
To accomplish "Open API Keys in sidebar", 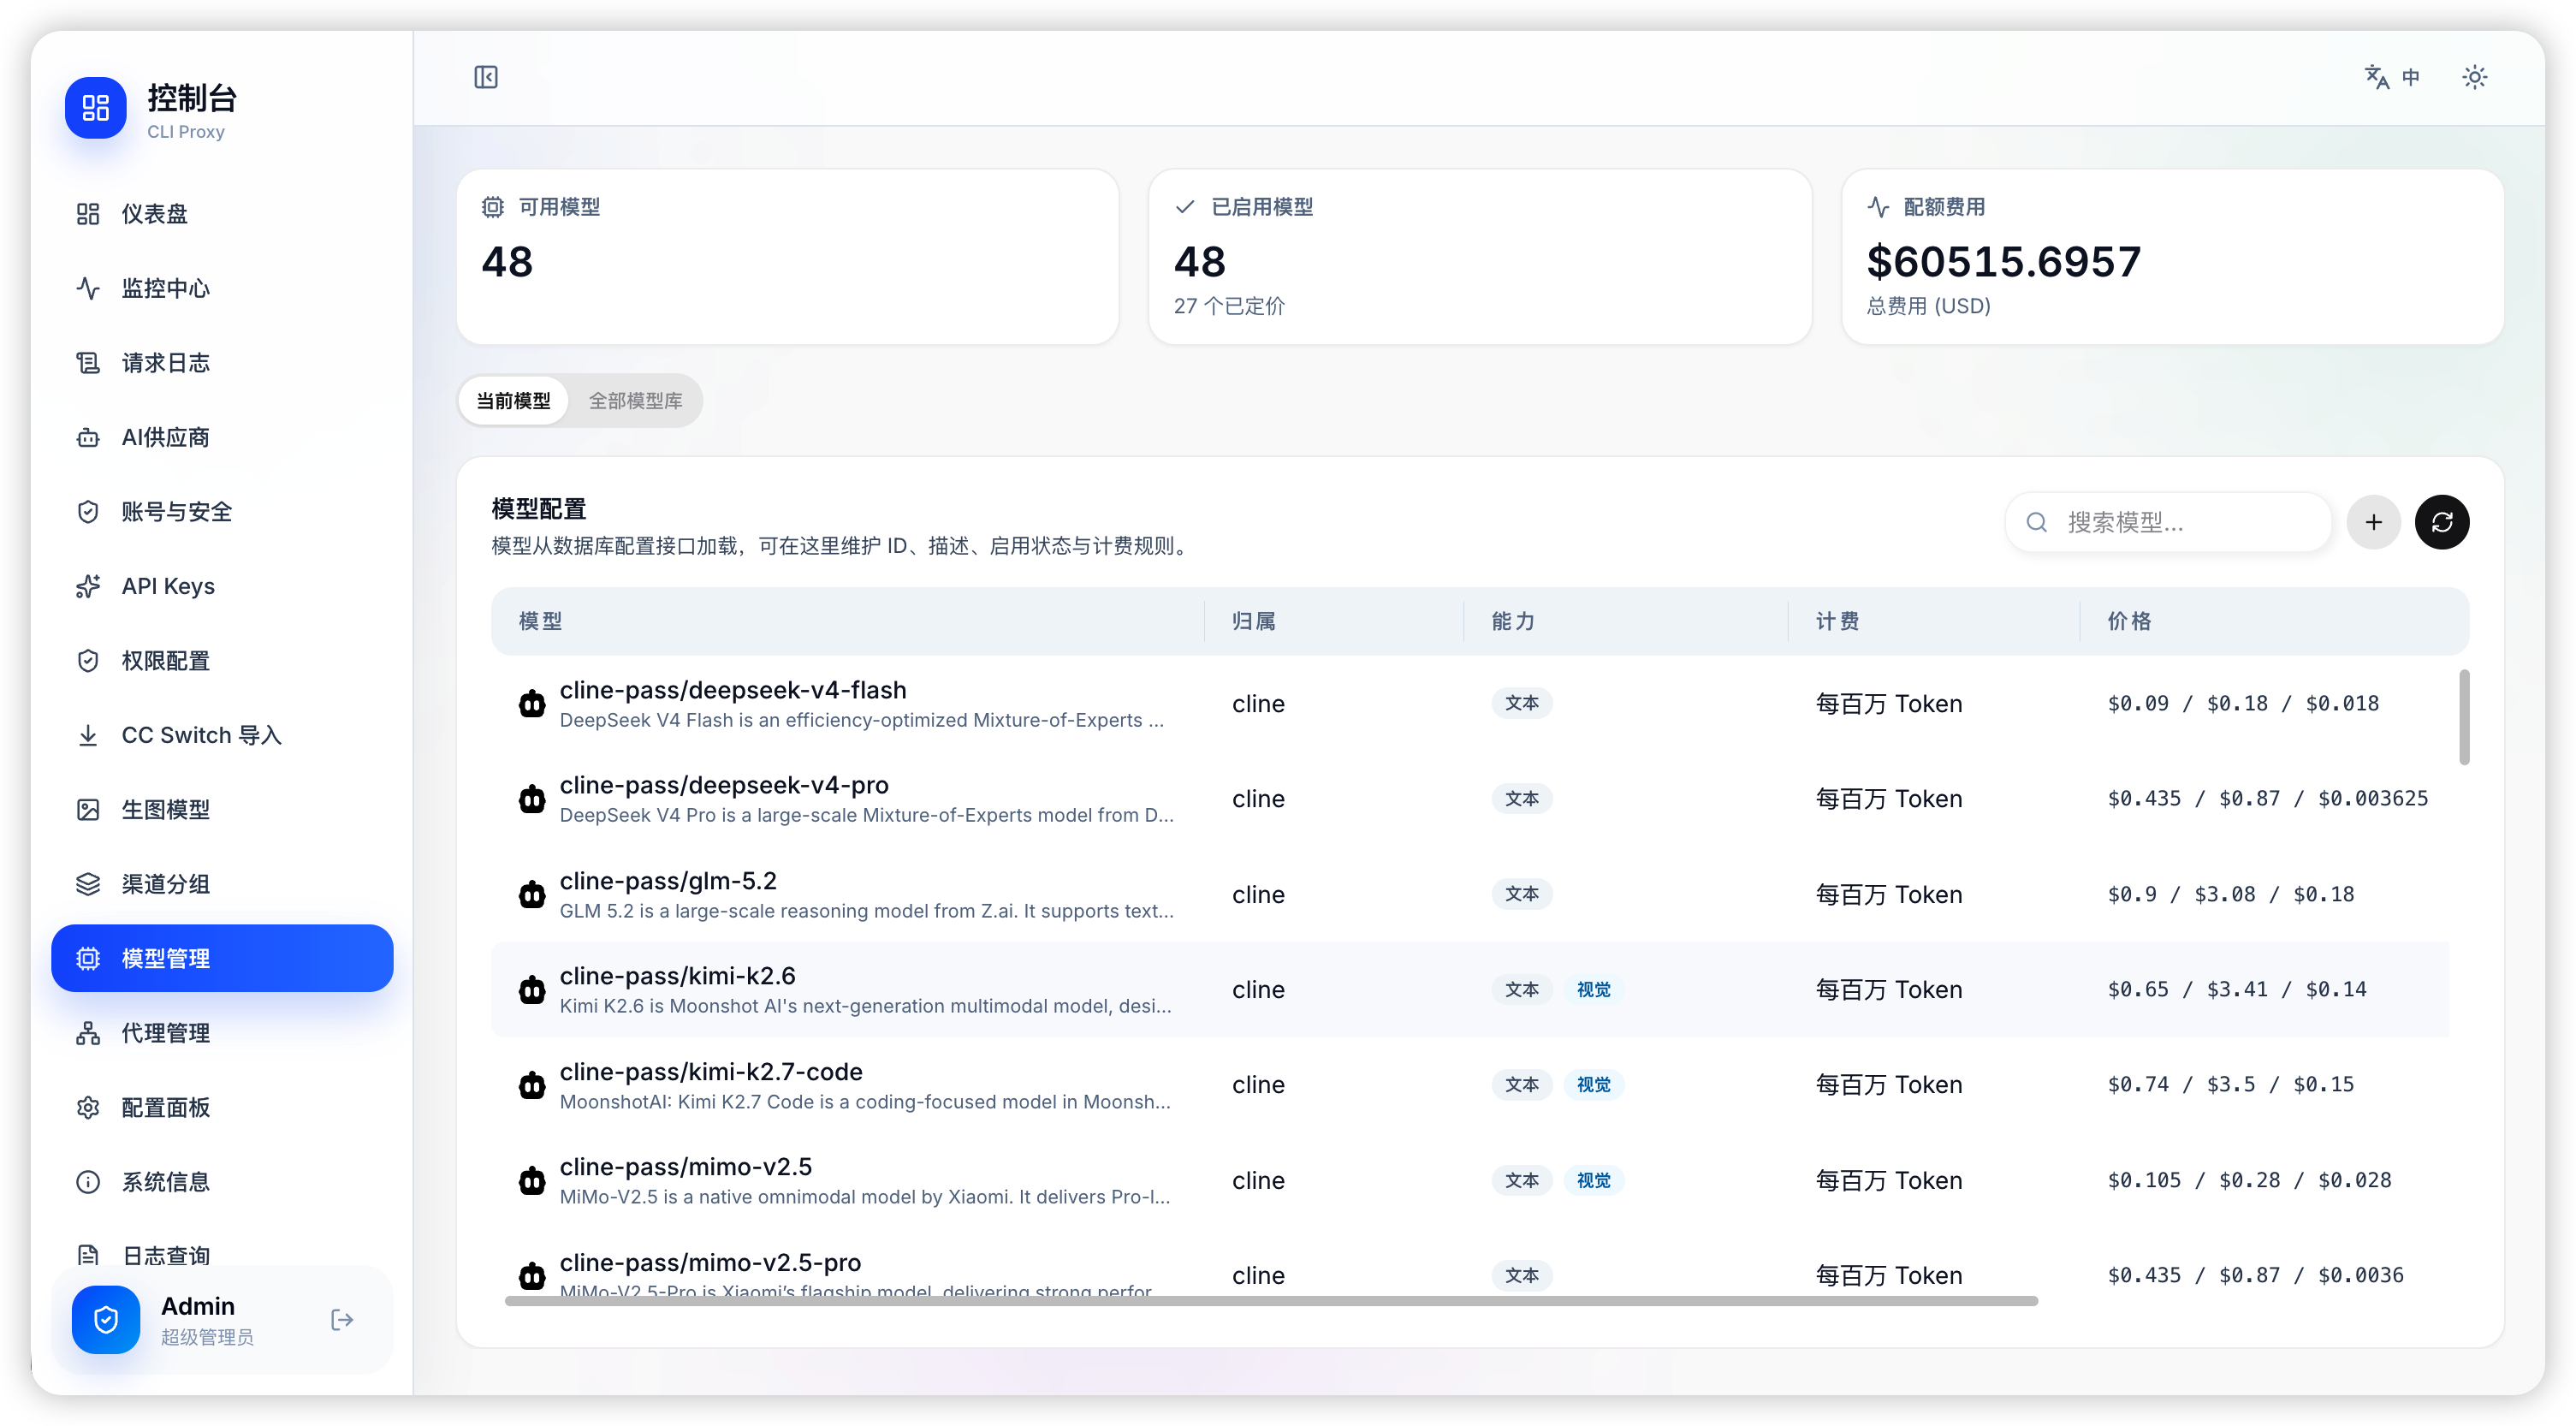I will [x=222, y=586].
